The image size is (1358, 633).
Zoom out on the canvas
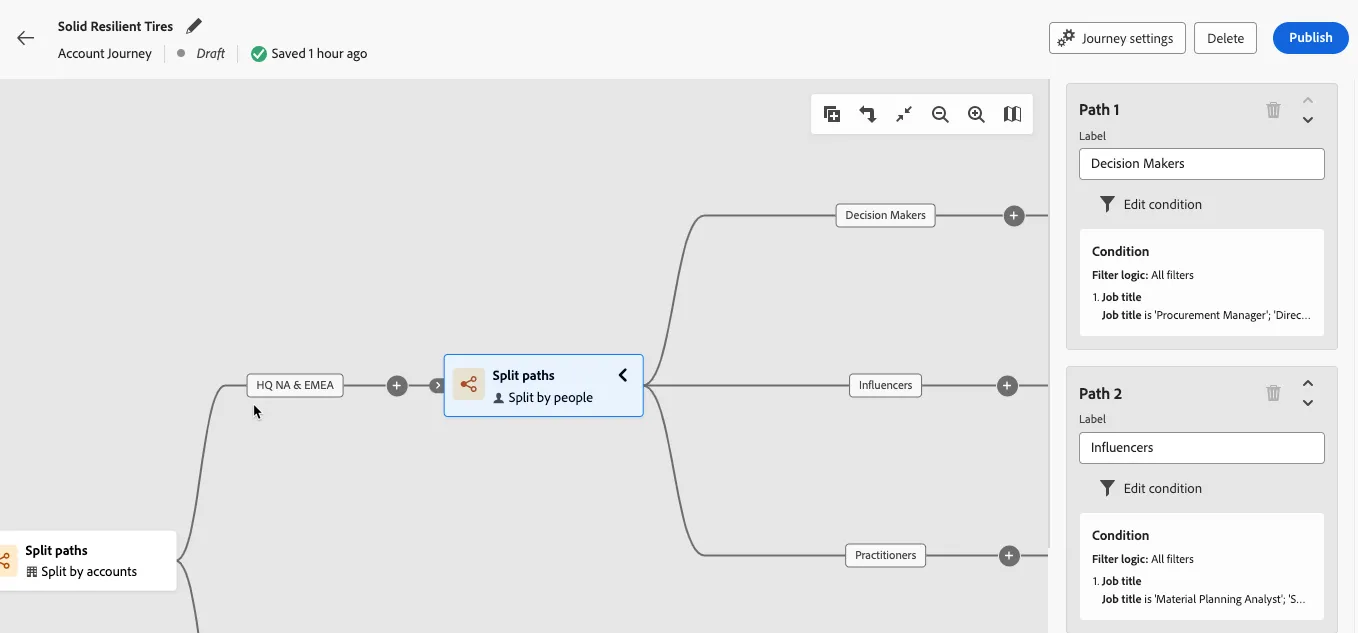click(x=940, y=114)
